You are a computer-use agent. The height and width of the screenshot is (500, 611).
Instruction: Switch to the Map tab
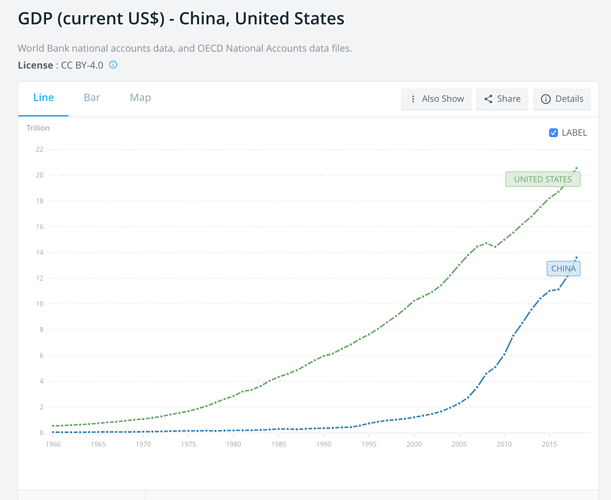pyautogui.click(x=140, y=98)
